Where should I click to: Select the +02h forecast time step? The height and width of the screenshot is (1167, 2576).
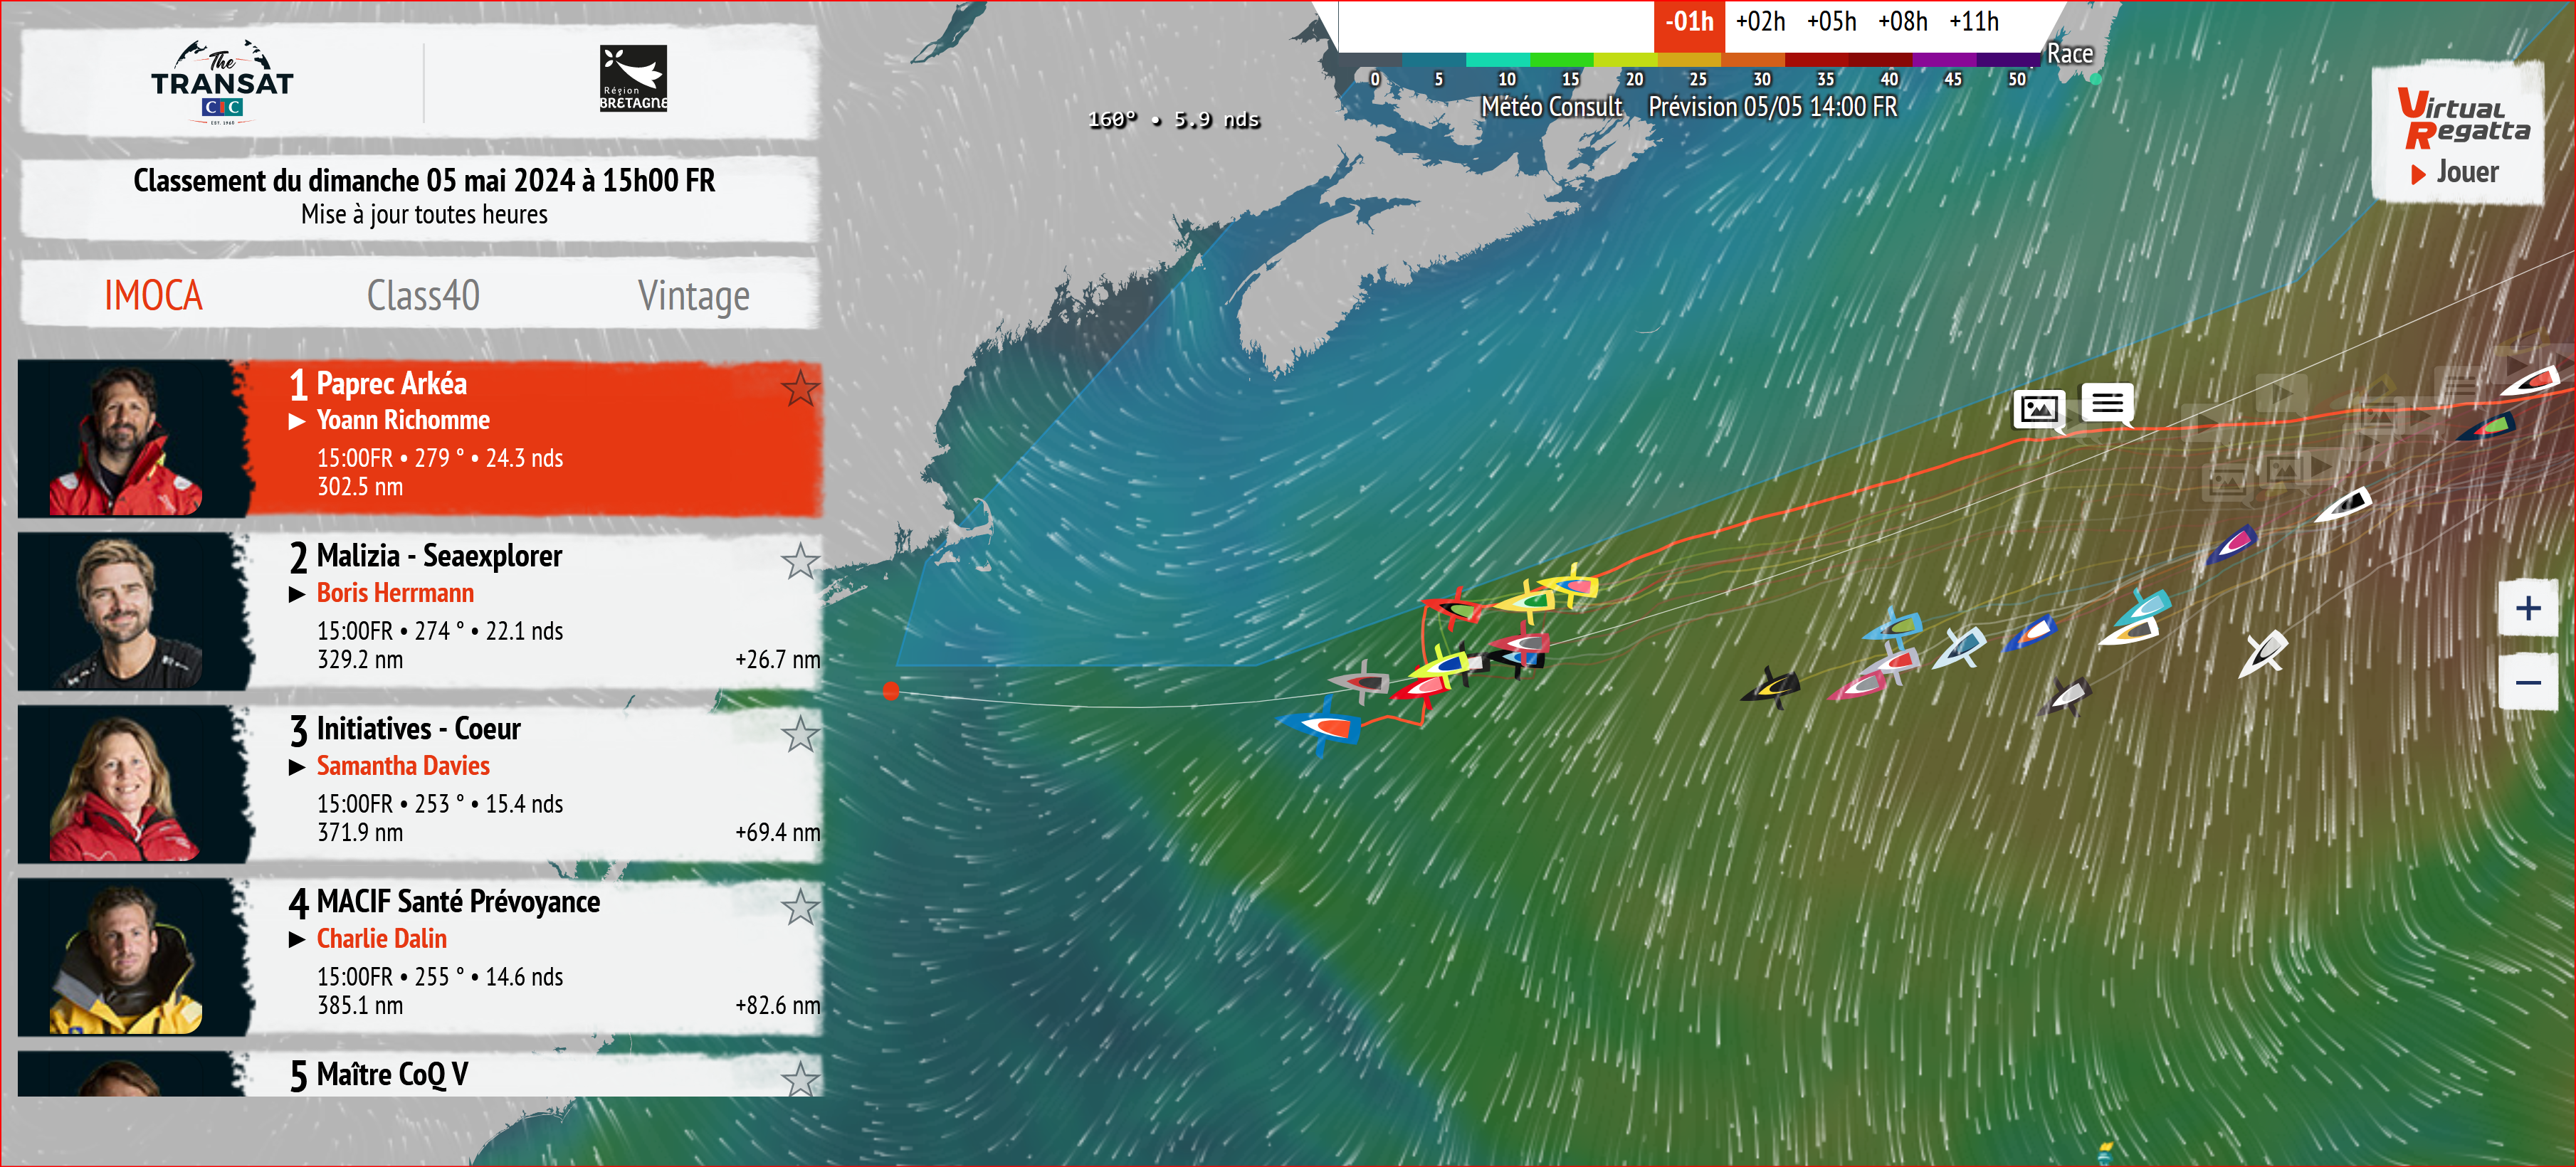(x=1760, y=21)
